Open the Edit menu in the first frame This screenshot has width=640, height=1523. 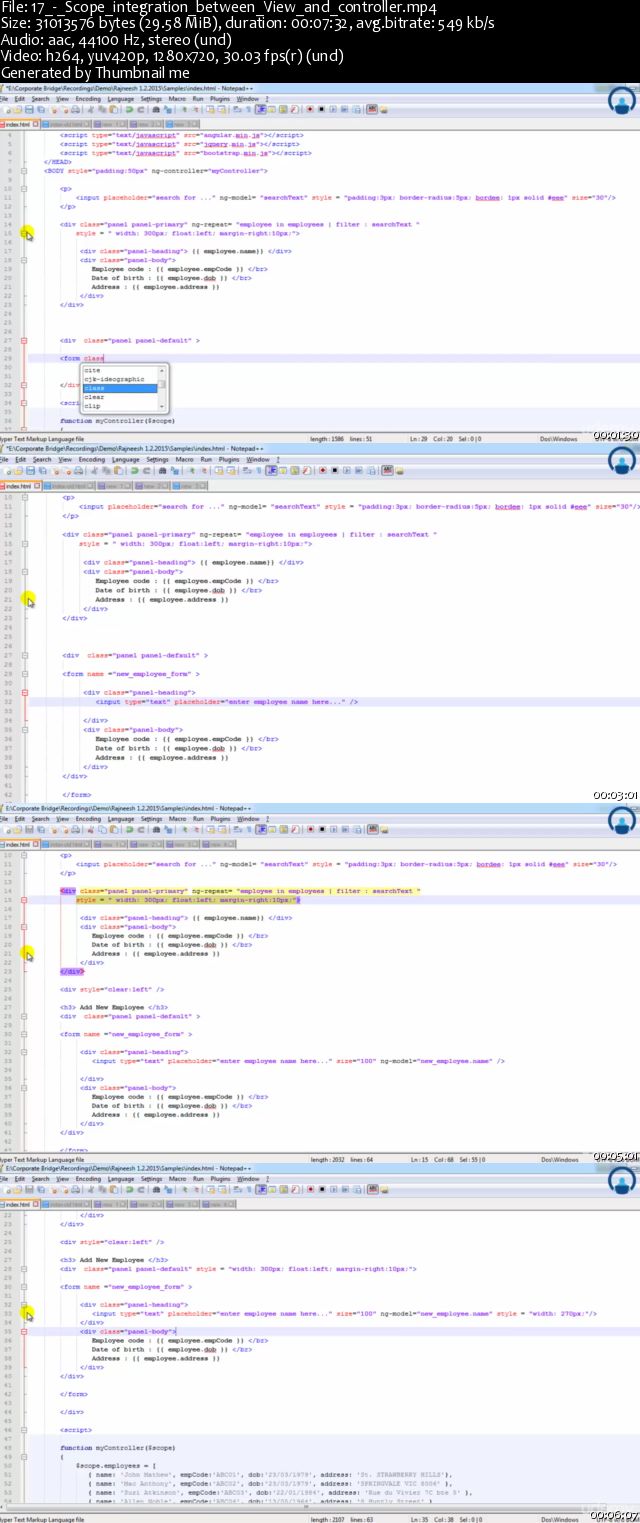point(20,99)
